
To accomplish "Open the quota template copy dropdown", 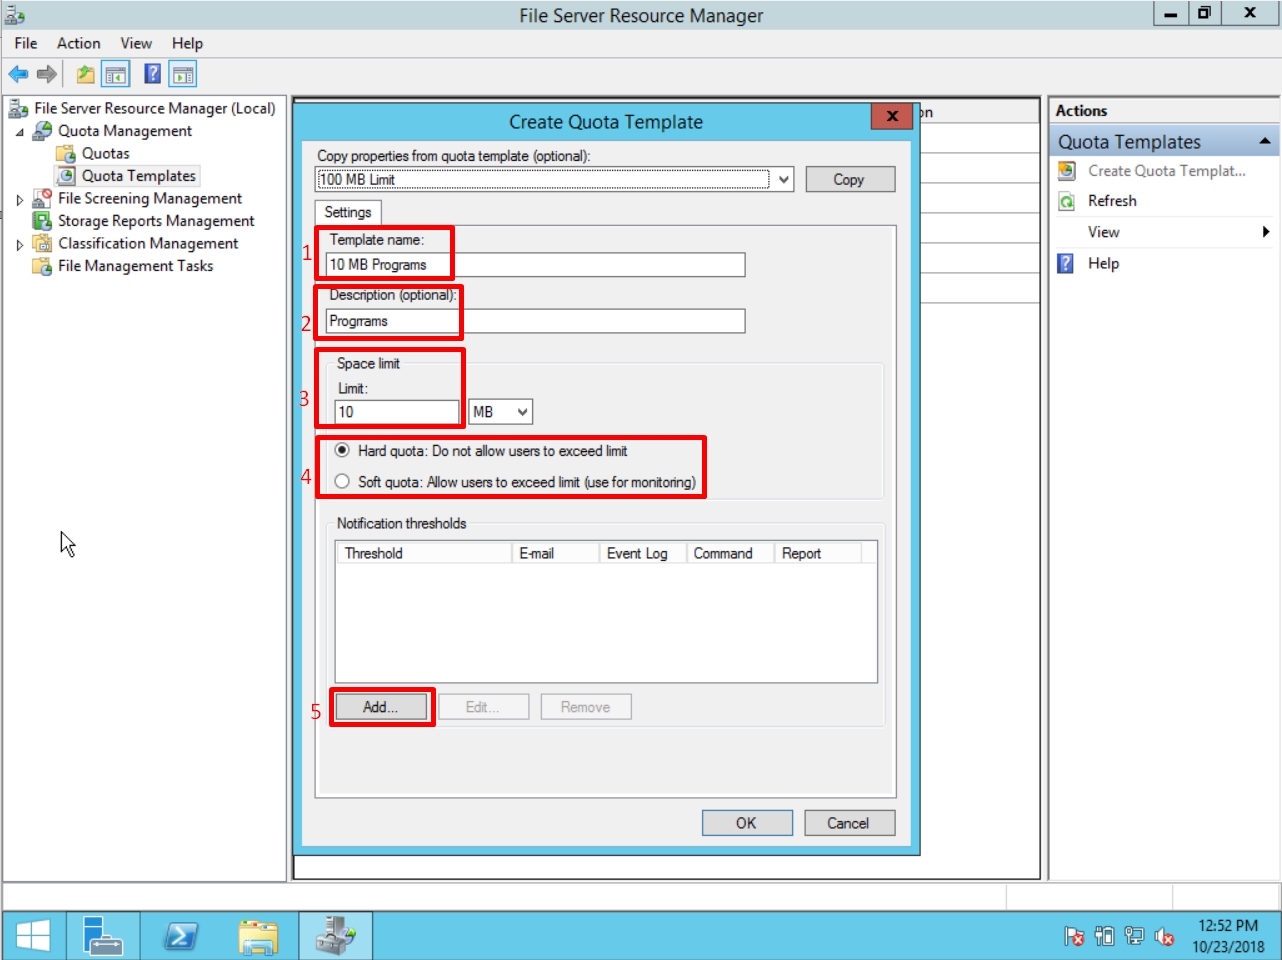I will pos(783,179).
